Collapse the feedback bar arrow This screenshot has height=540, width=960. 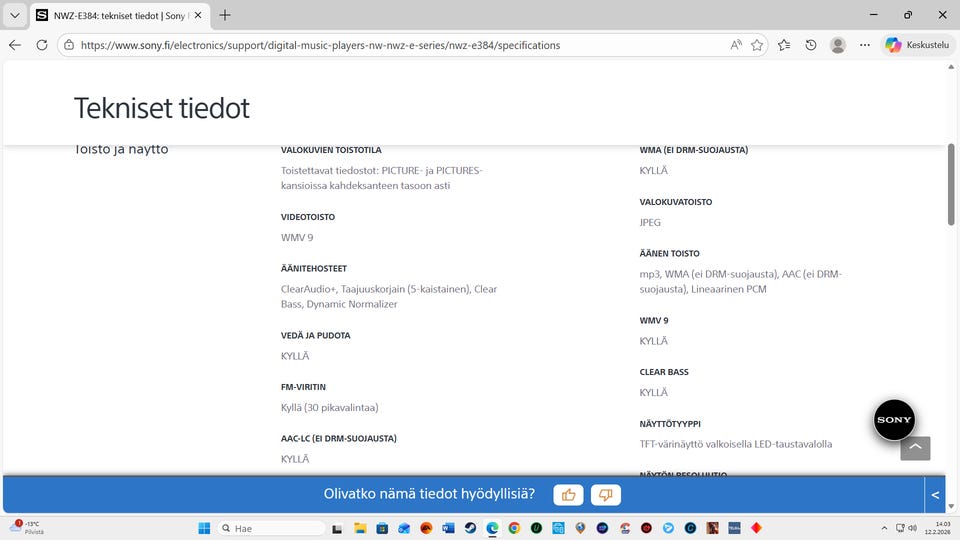pos(935,495)
